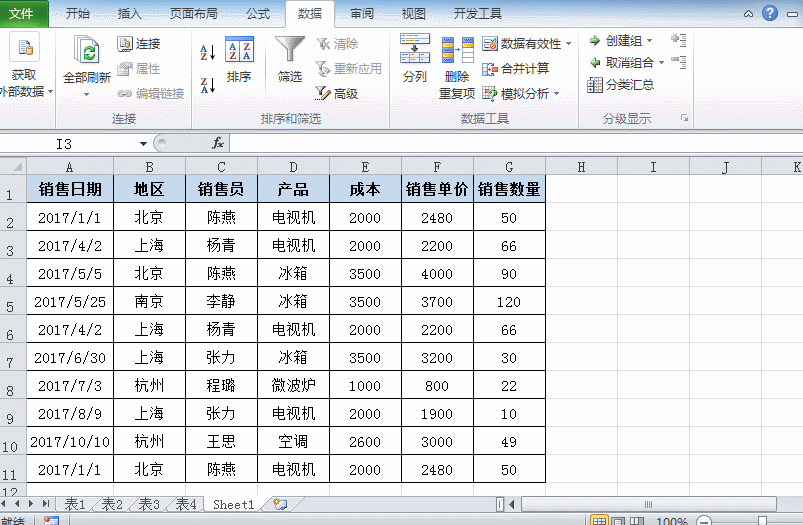This screenshot has width=803, height=525.
Task: Expand the 模拟分析 dropdown arrow
Action: pyautogui.click(x=557, y=93)
